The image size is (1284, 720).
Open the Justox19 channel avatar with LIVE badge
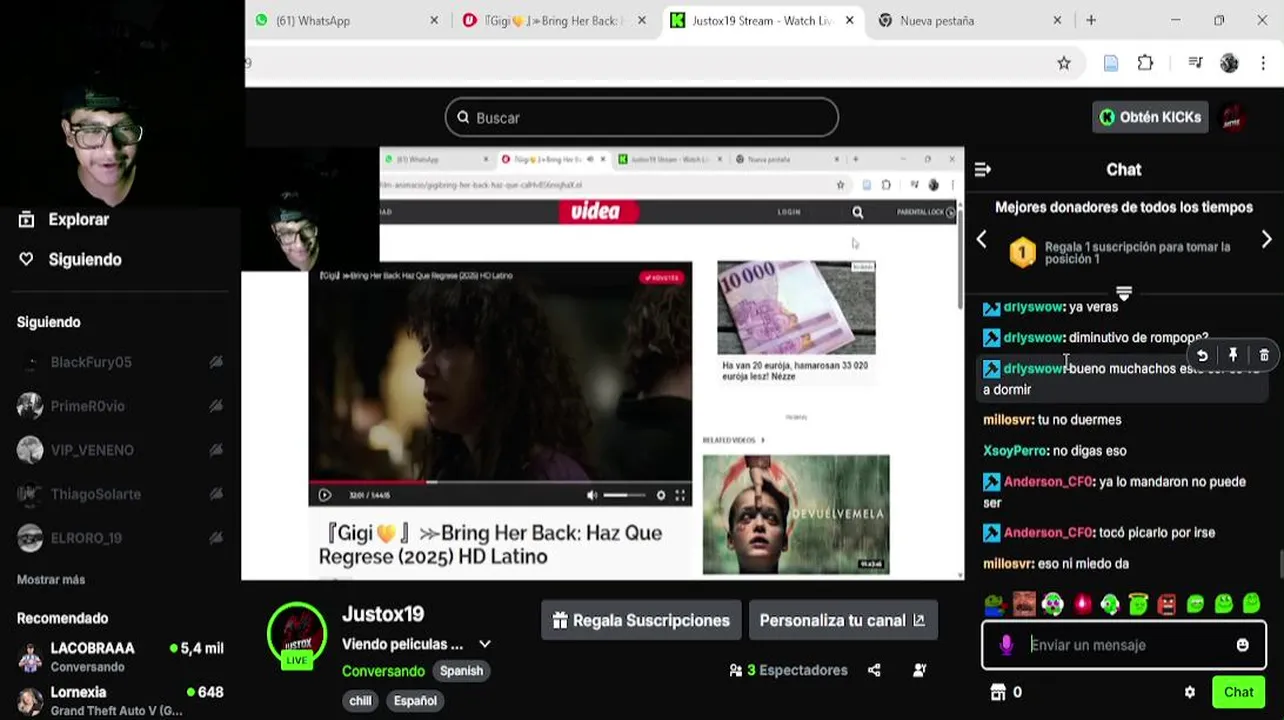[297, 635]
